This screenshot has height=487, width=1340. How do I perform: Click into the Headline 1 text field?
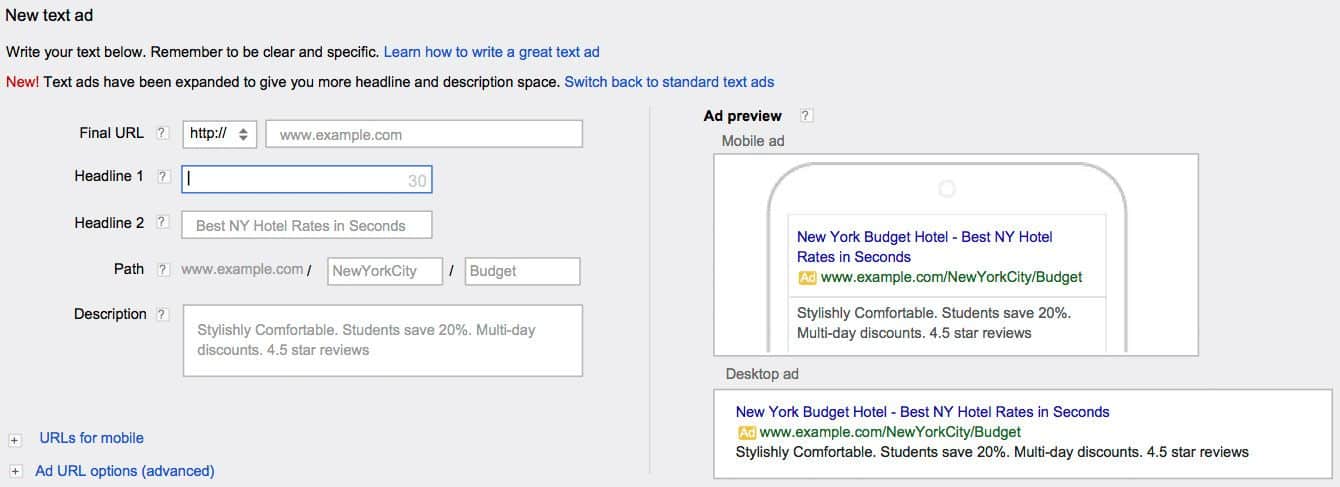coord(307,179)
